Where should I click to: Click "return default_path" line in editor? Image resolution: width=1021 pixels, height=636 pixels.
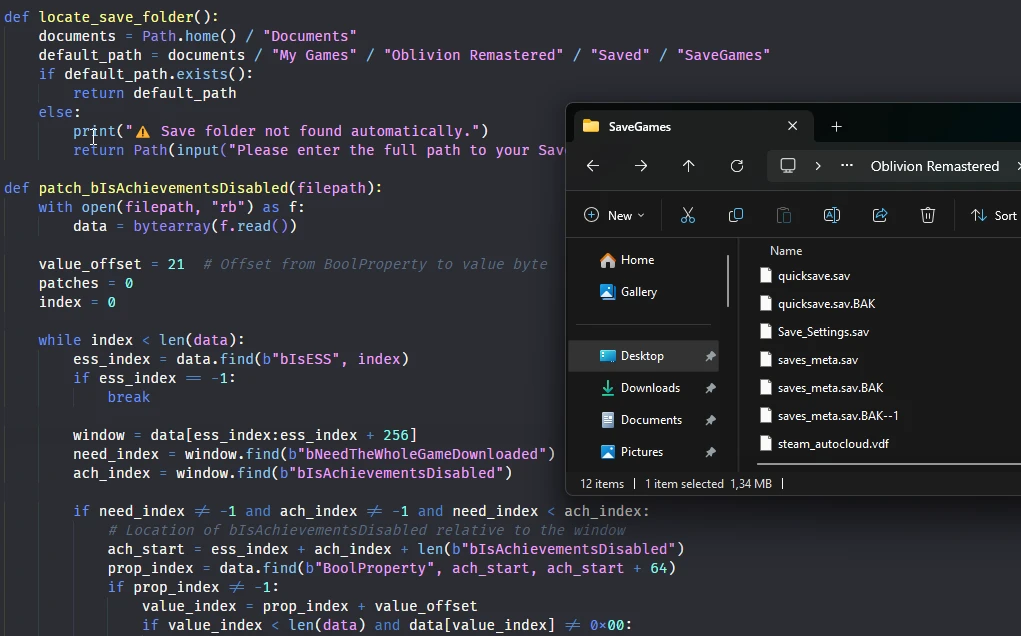[155, 93]
